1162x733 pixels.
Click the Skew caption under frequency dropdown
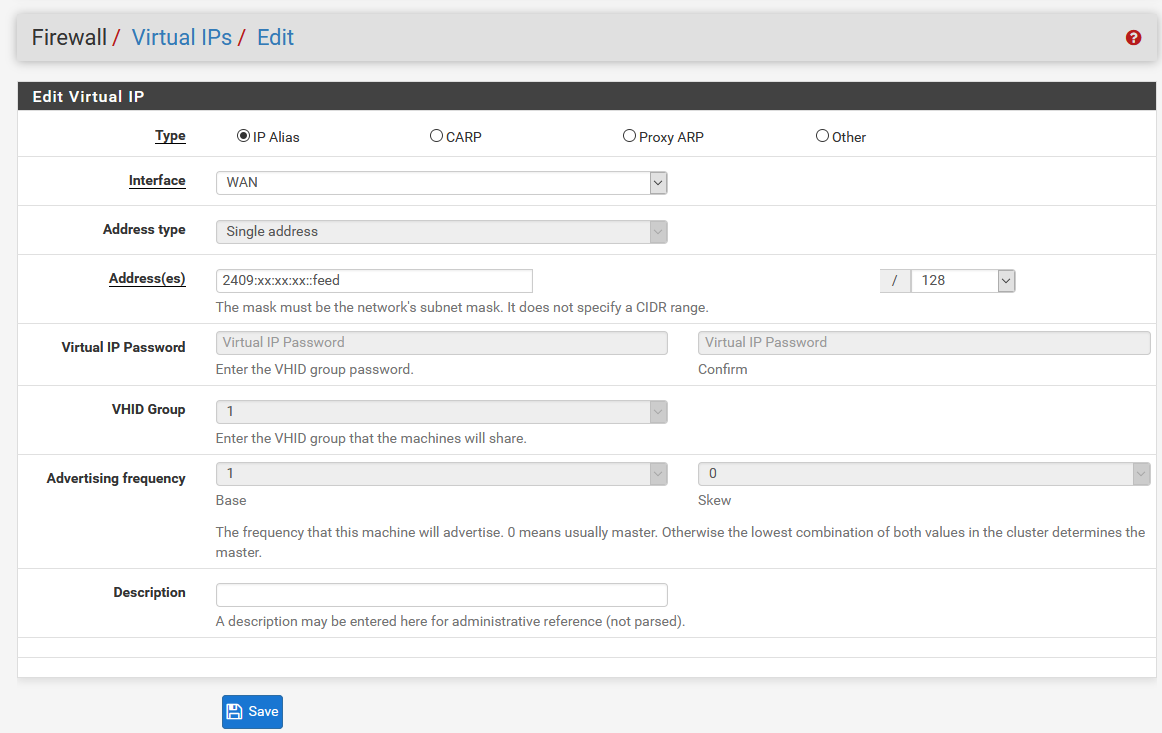point(714,501)
